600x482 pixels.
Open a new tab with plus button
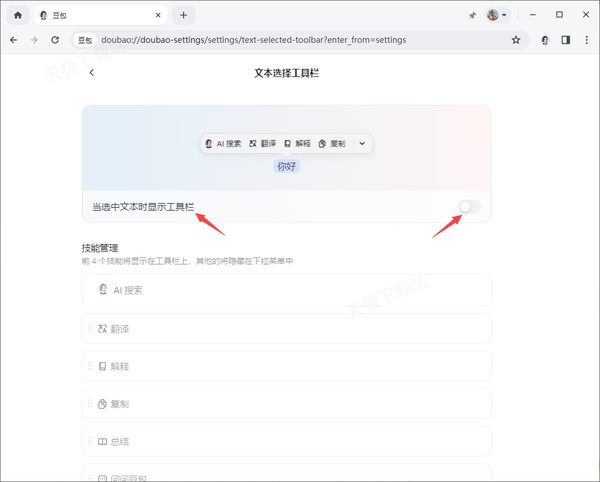(x=183, y=15)
